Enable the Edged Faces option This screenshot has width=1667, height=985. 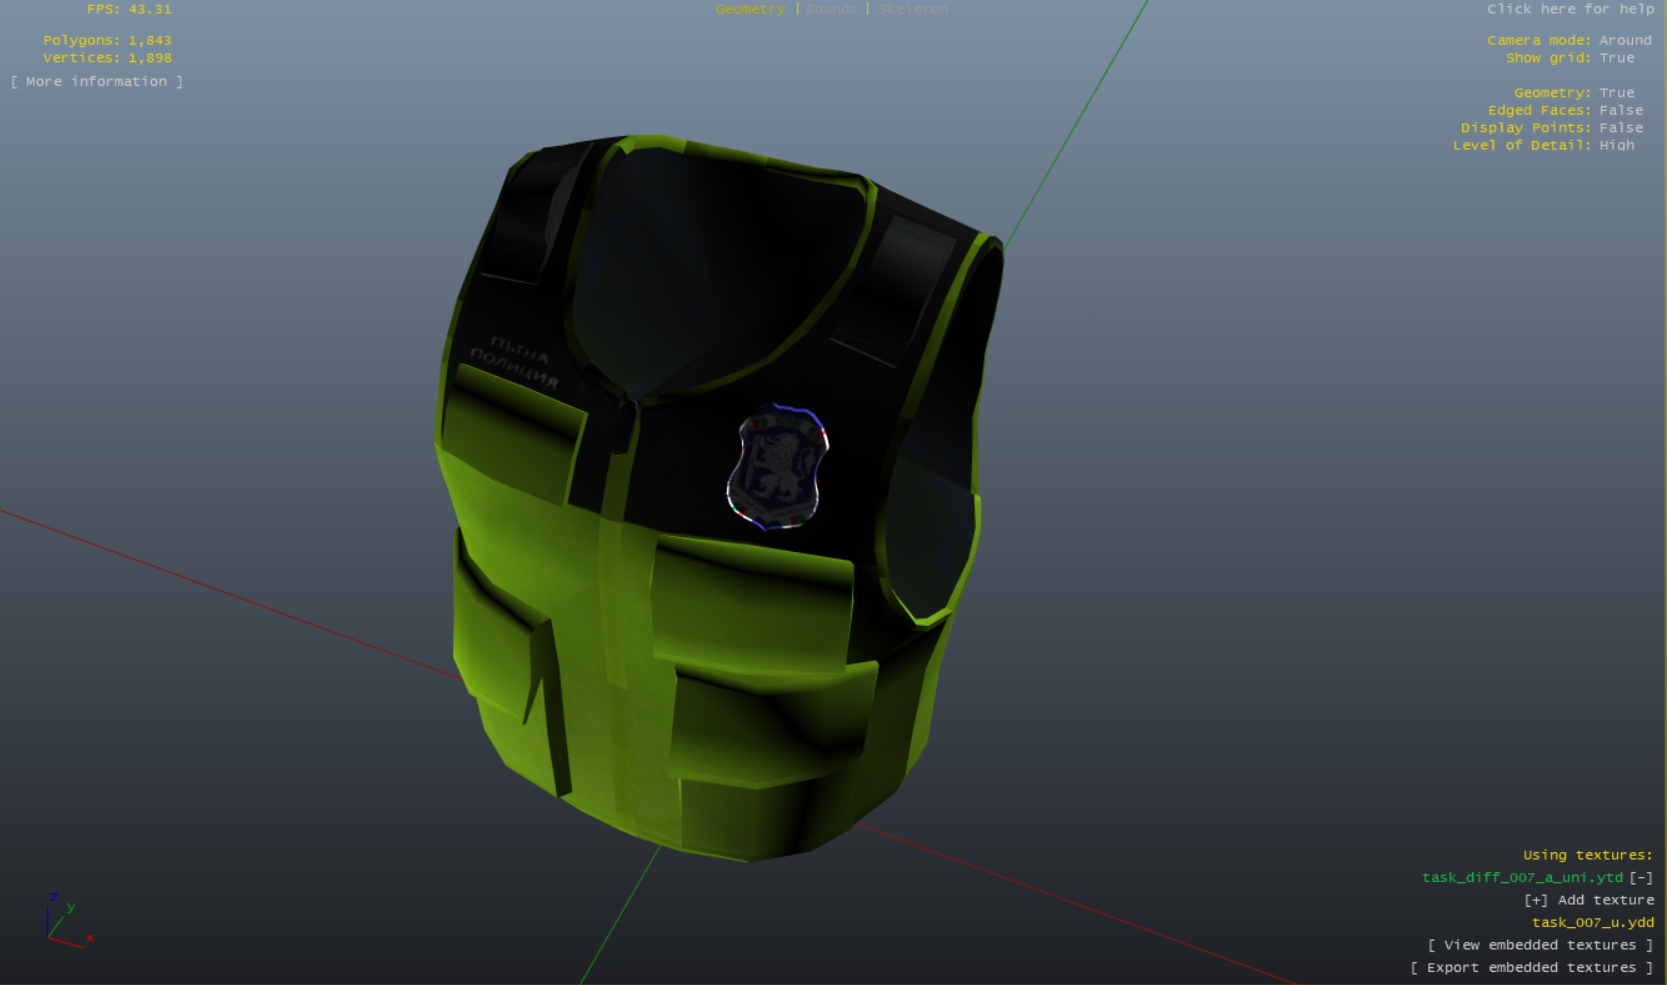[x=1620, y=110]
